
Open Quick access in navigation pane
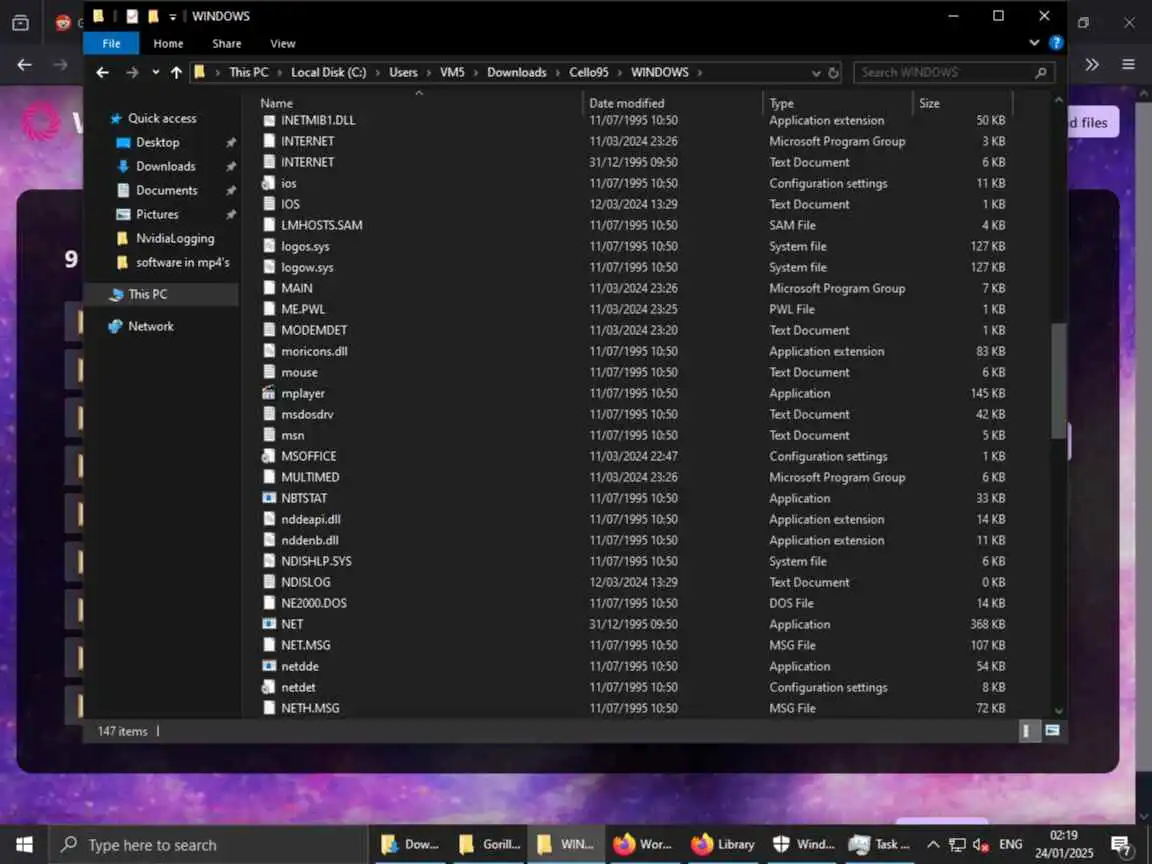pyautogui.click(x=162, y=118)
